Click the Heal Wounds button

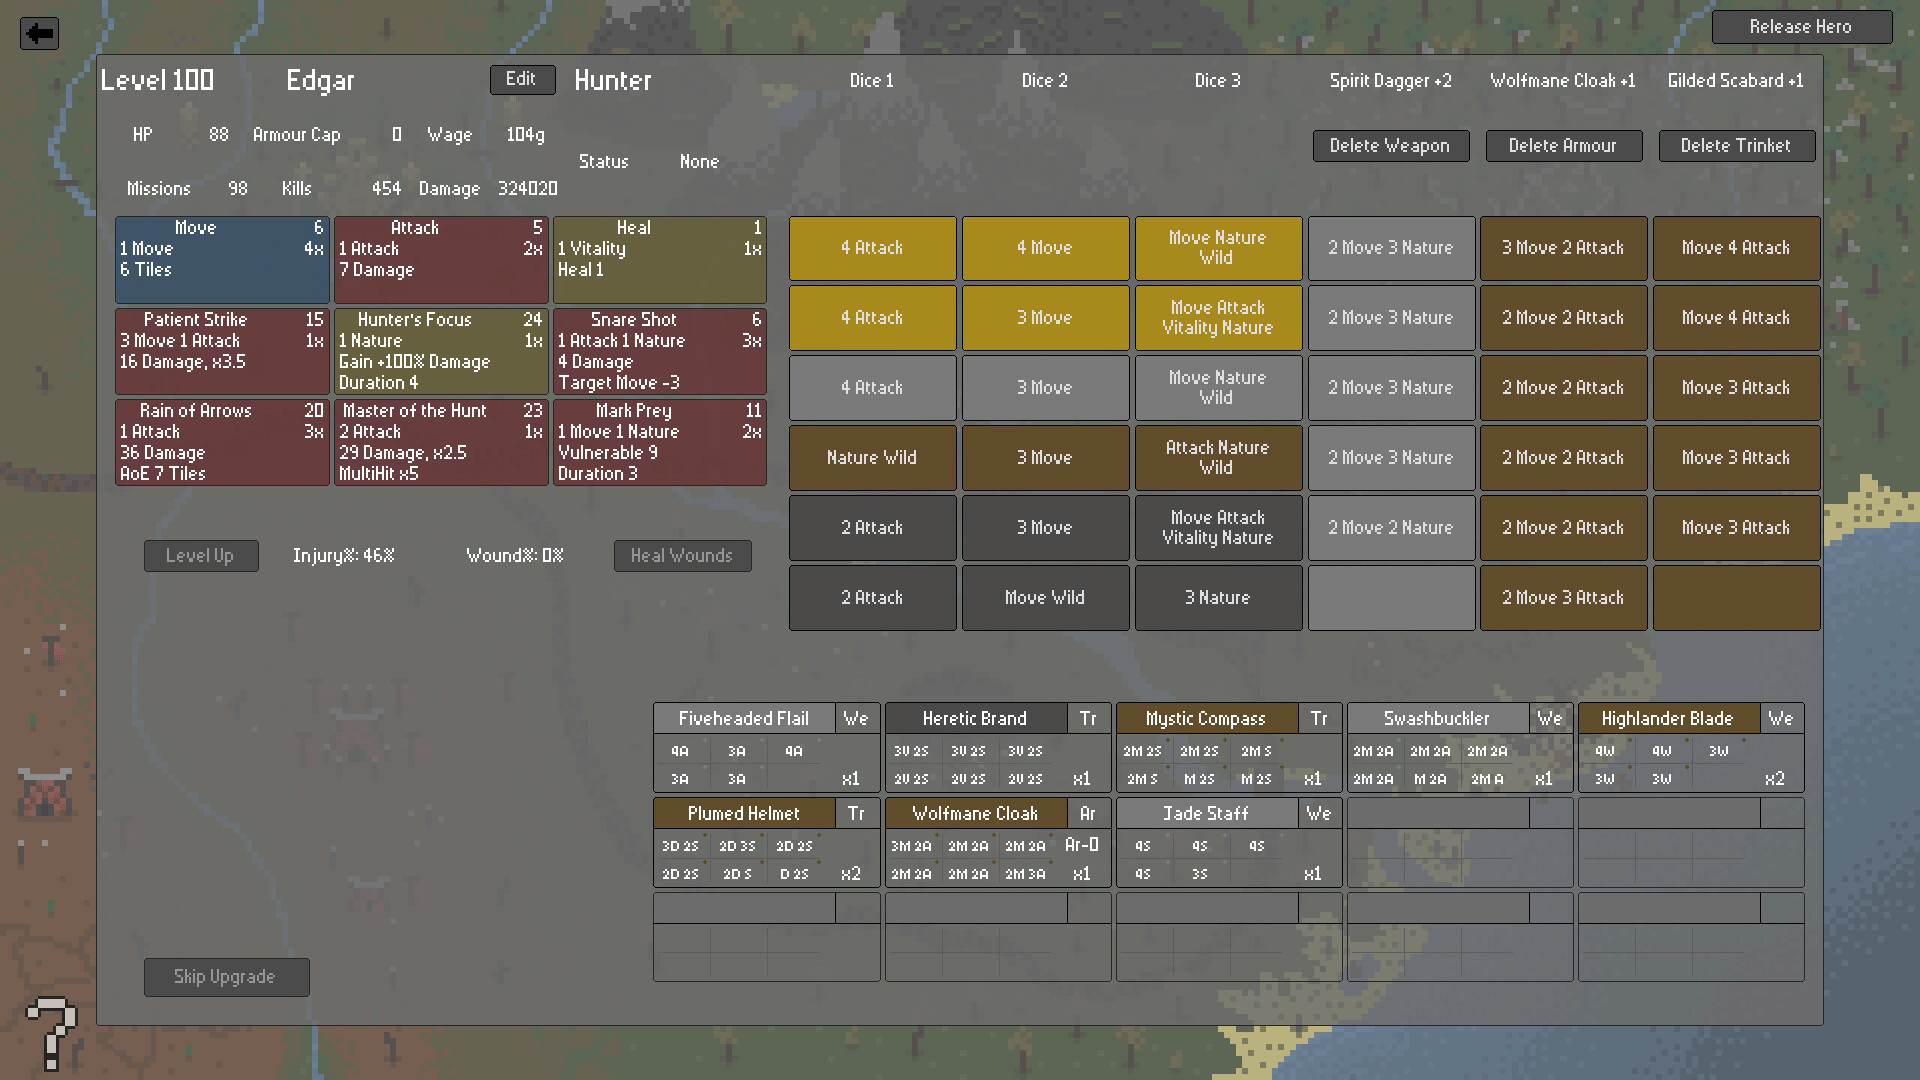tap(682, 556)
